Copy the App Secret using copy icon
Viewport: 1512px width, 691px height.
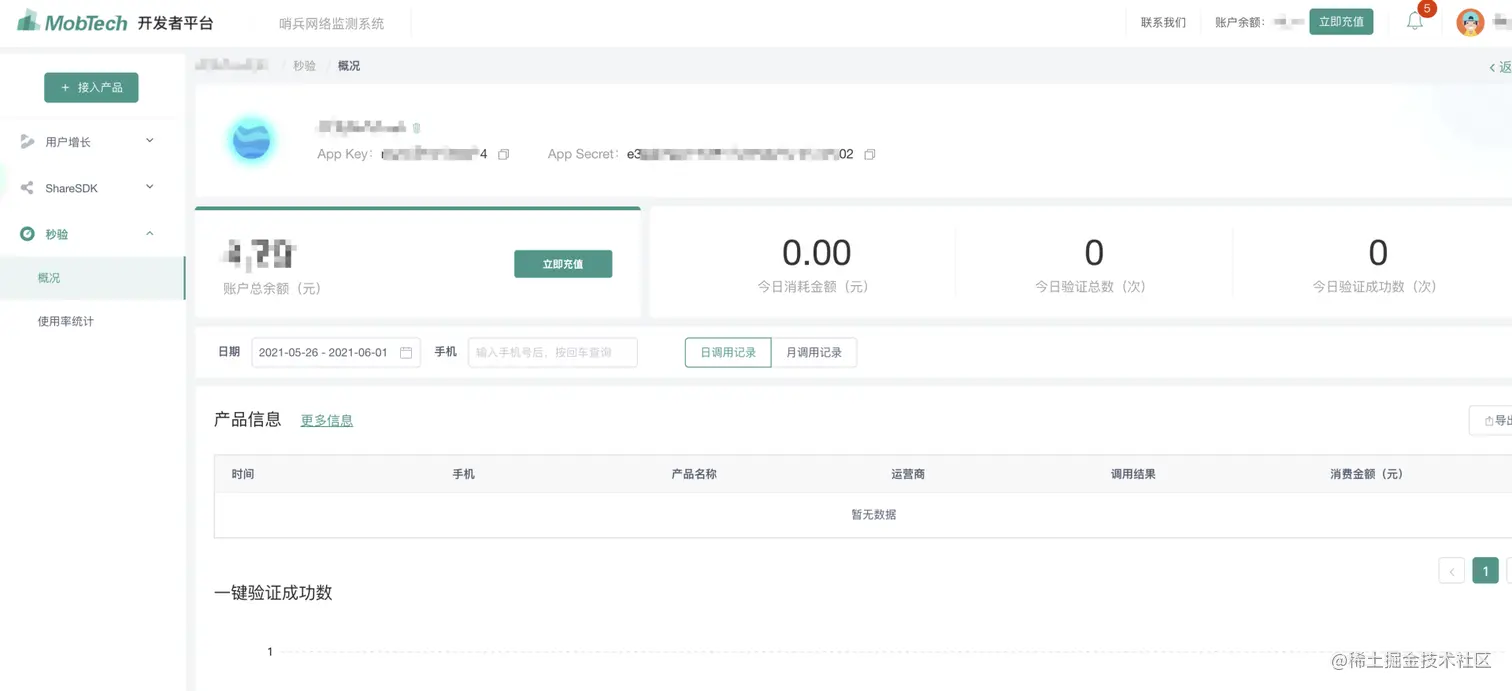869,154
